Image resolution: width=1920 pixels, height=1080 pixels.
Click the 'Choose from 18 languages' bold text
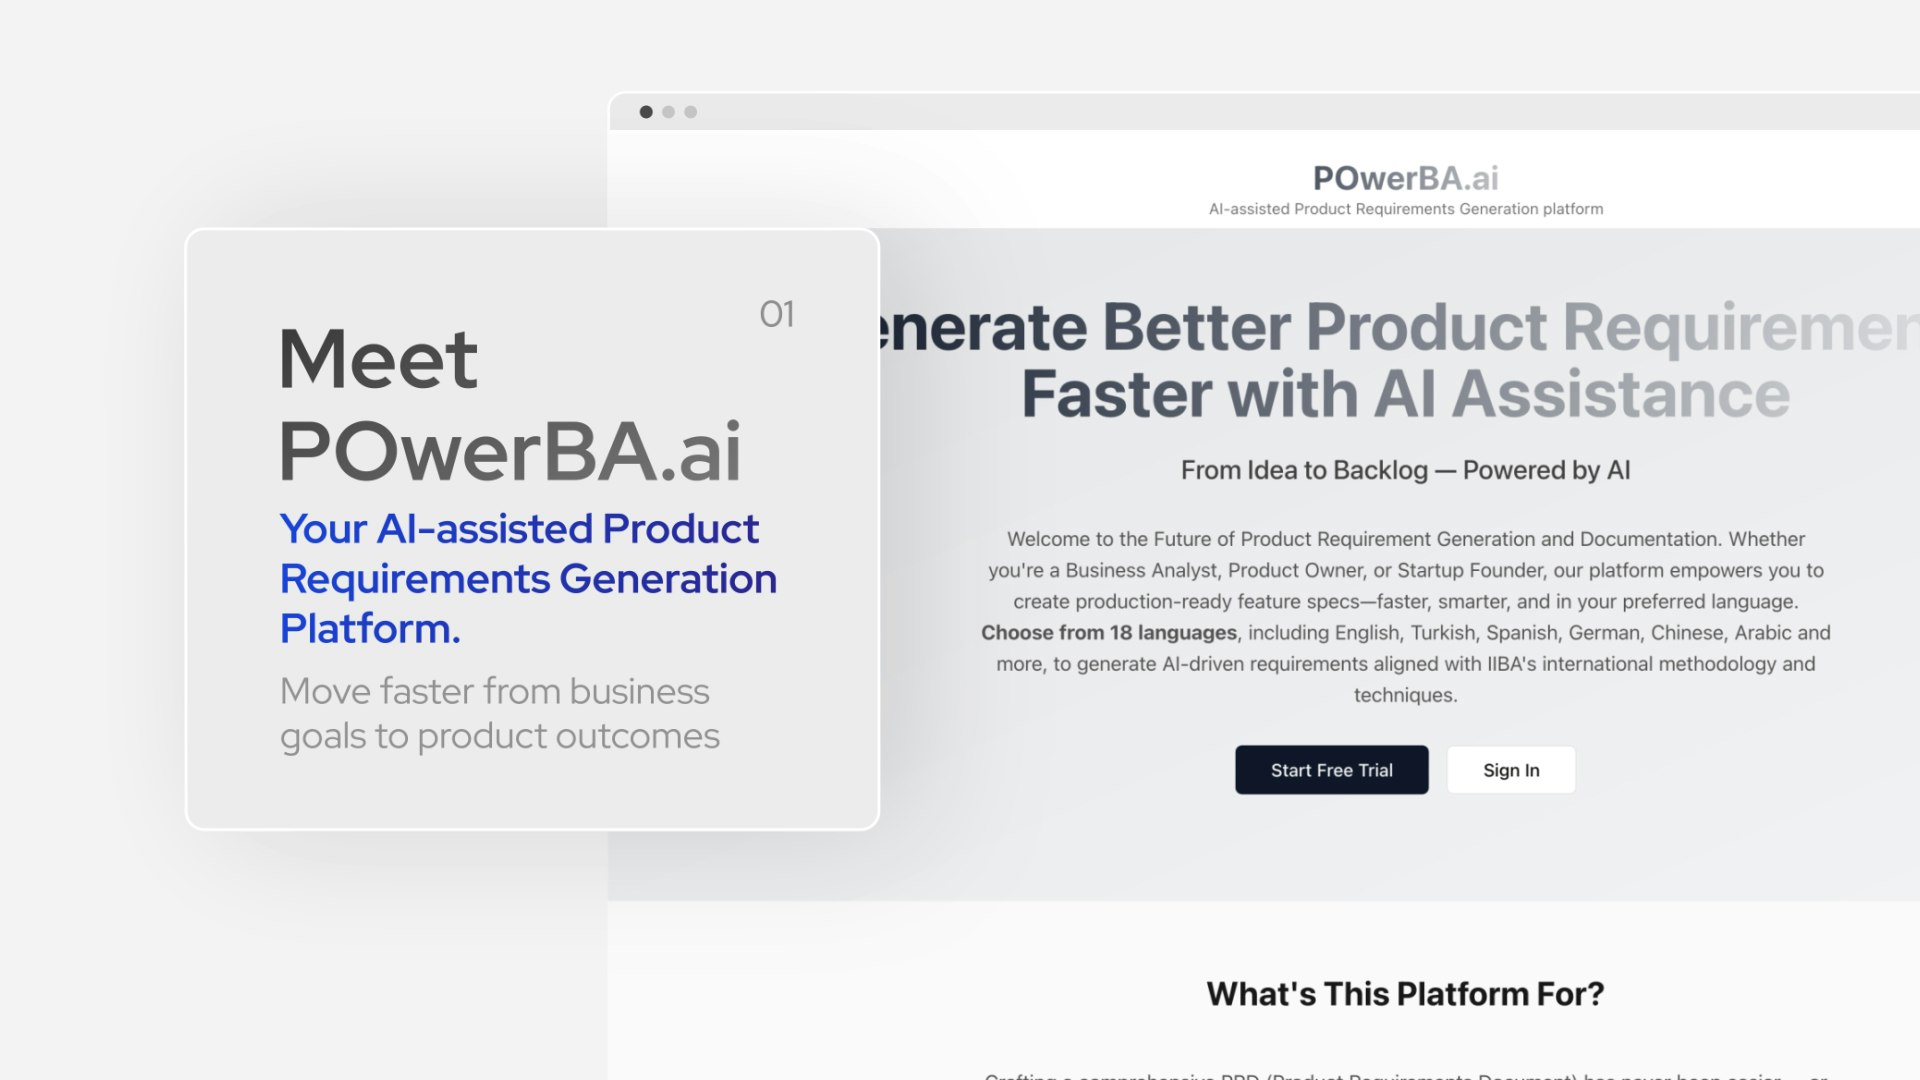click(x=1108, y=633)
